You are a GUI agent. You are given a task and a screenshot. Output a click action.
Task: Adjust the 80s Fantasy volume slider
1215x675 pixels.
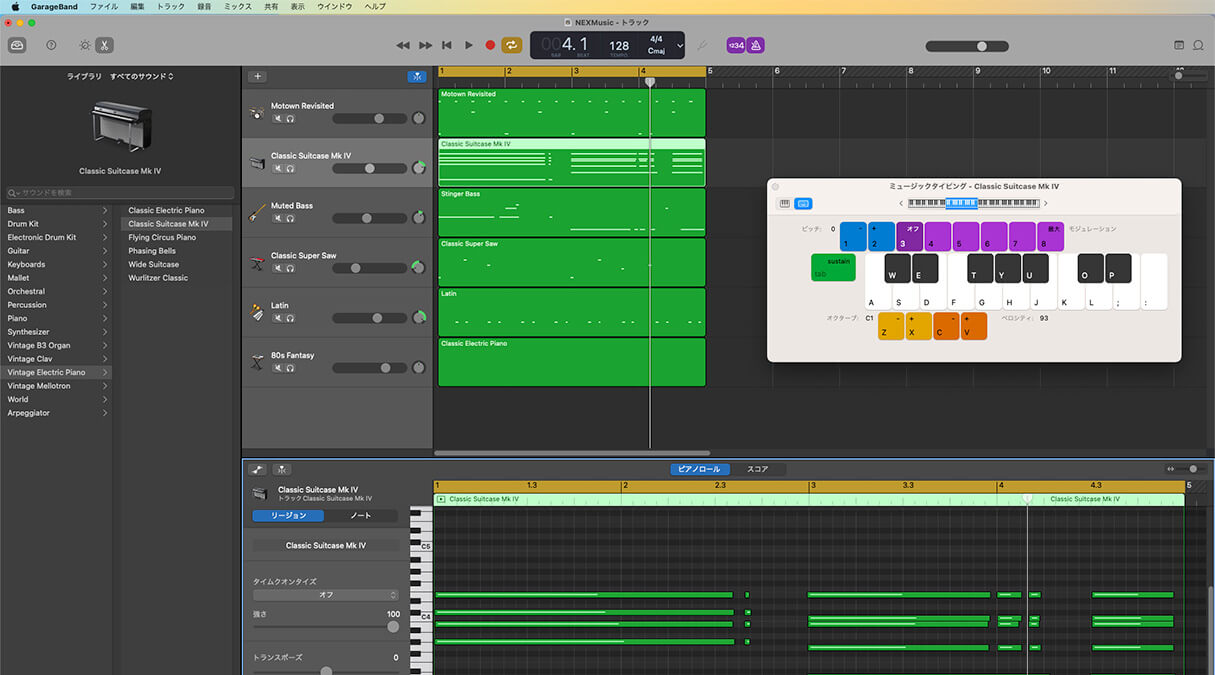[x=385, y=368]
